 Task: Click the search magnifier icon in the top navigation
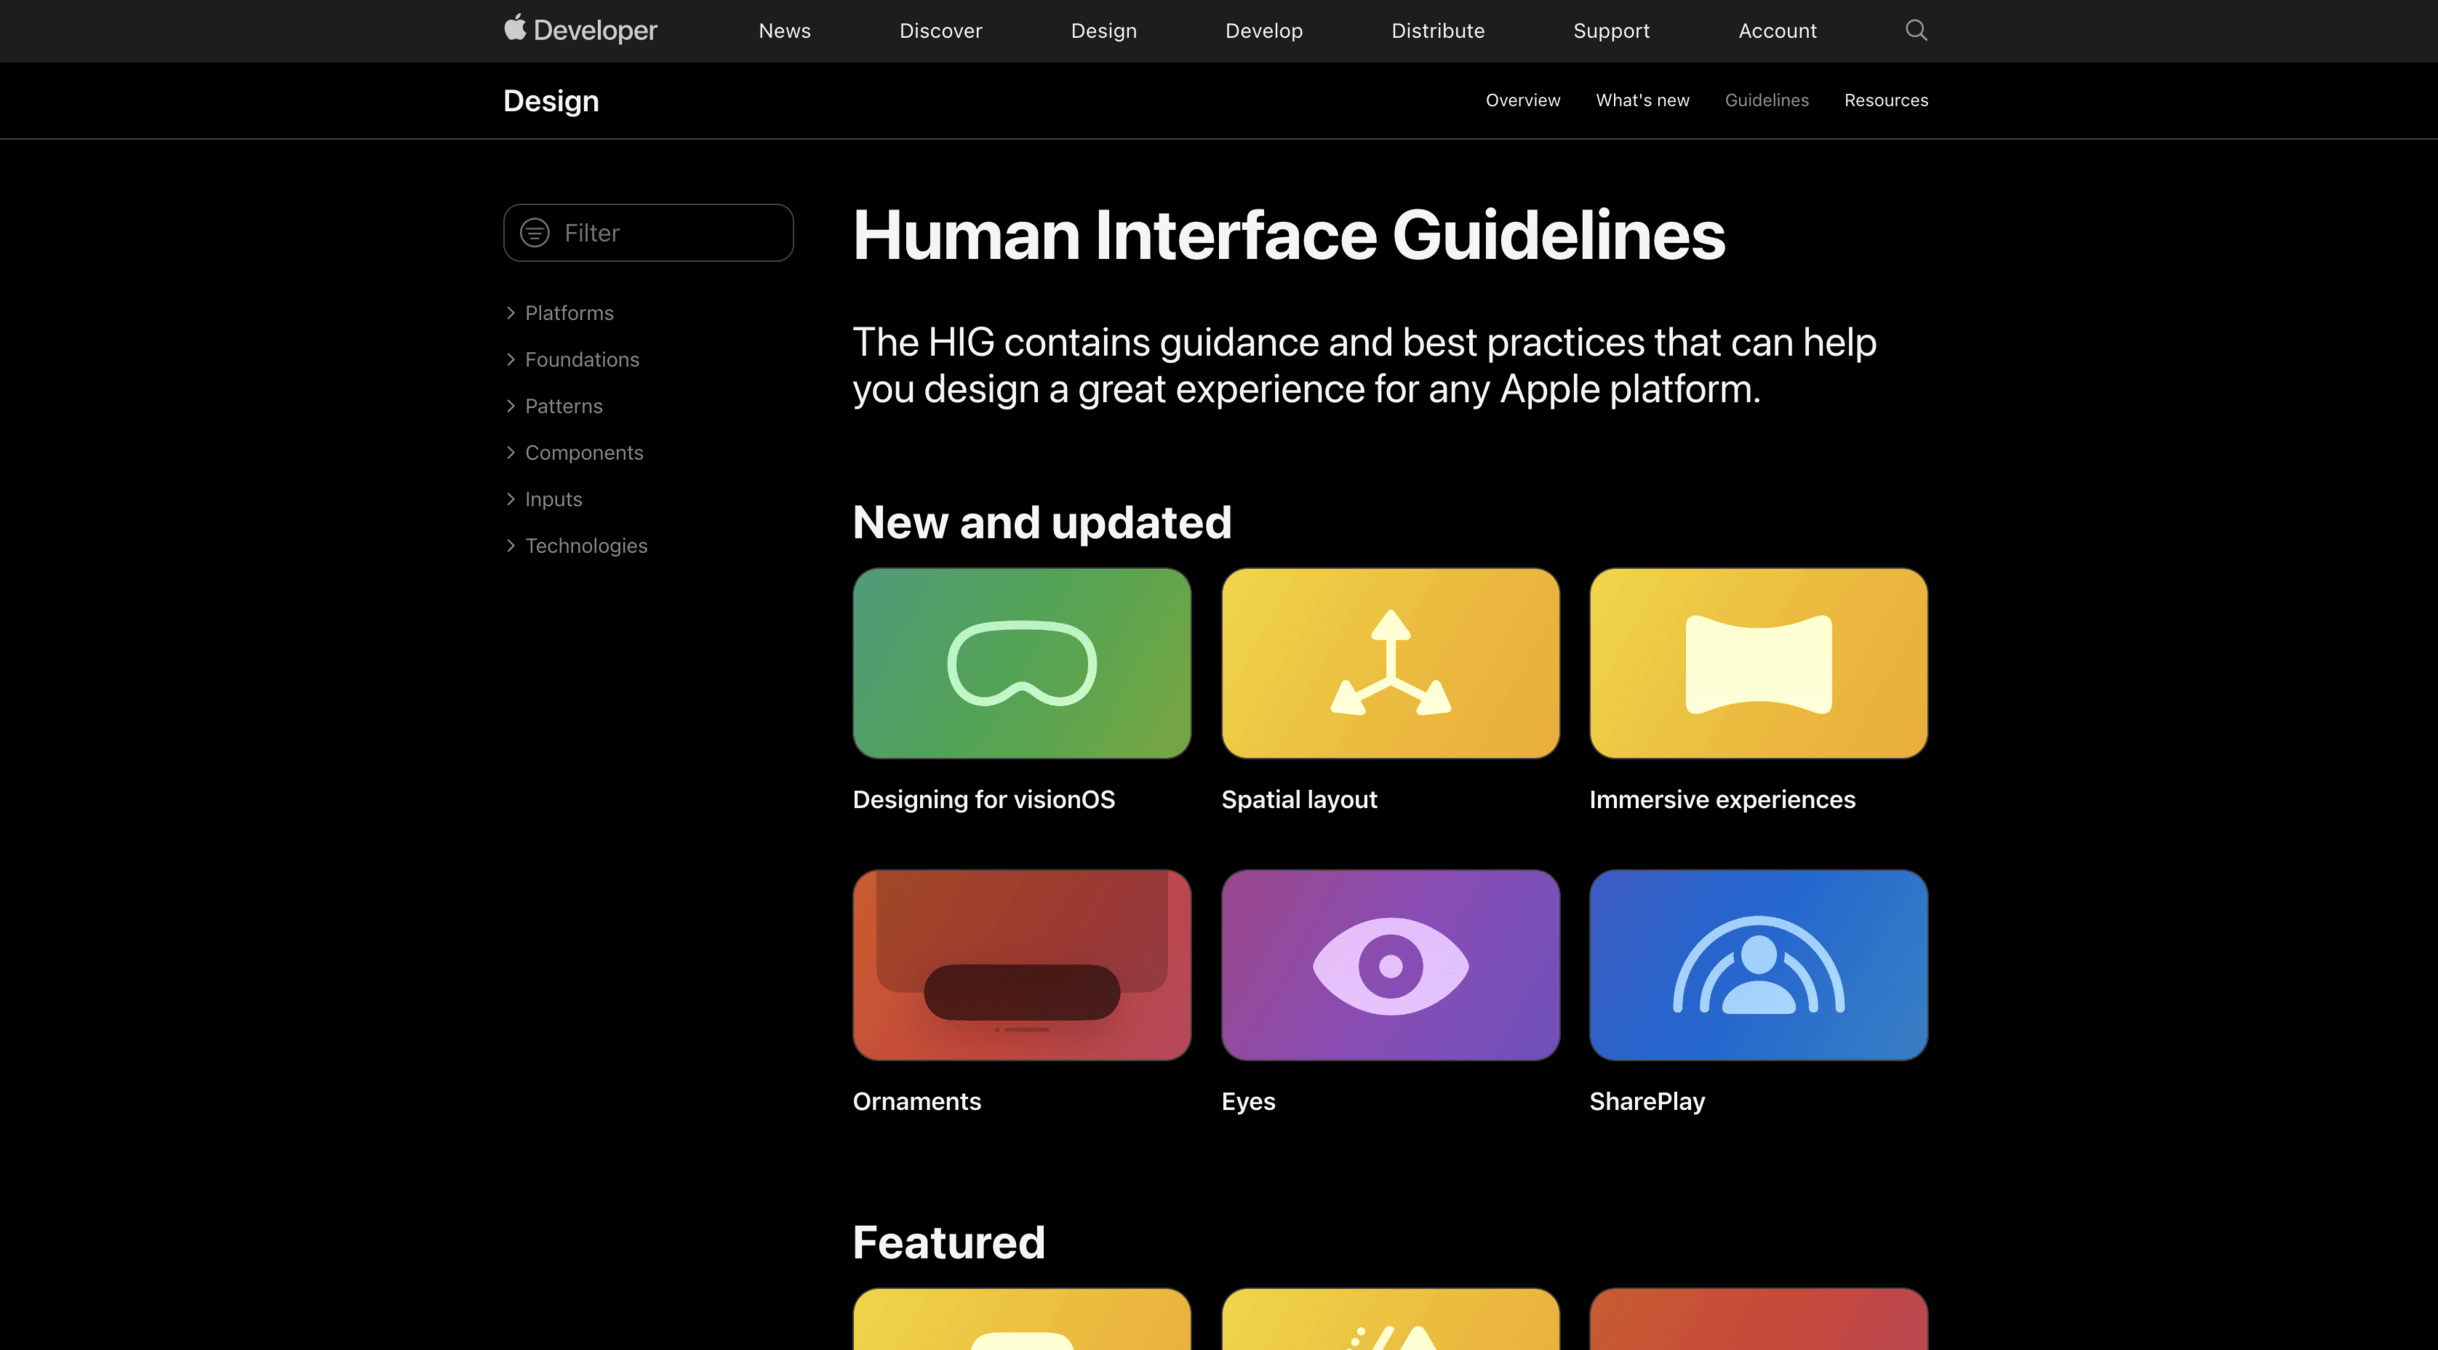(1915, 30)
